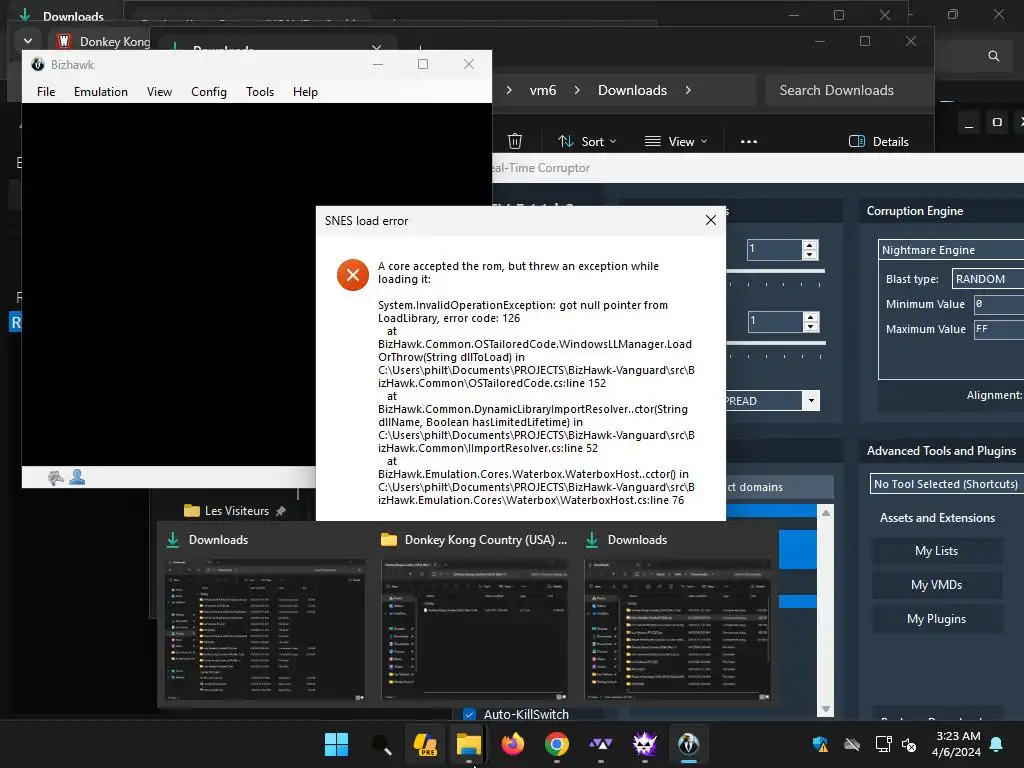This screenshot has height=768, width=1024.
Task: Open File Explorer from the taskbar
Action: pos(468,744)
